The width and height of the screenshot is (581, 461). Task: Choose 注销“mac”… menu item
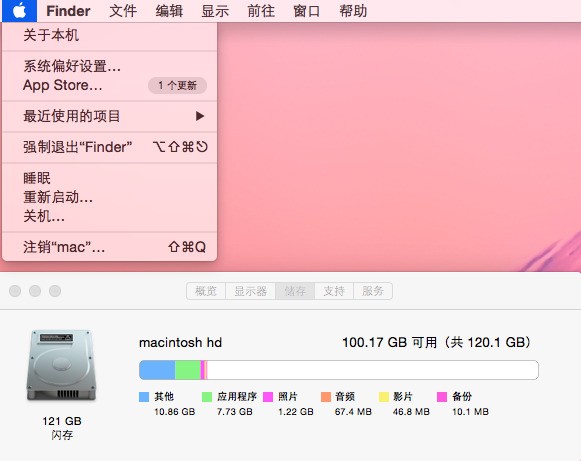109,247
